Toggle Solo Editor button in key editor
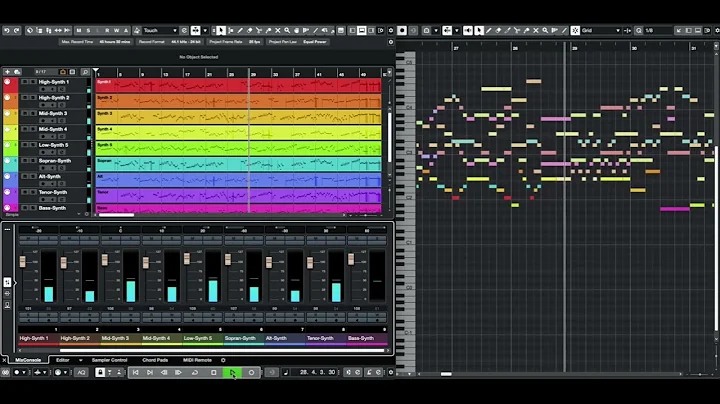 point(402,30)
